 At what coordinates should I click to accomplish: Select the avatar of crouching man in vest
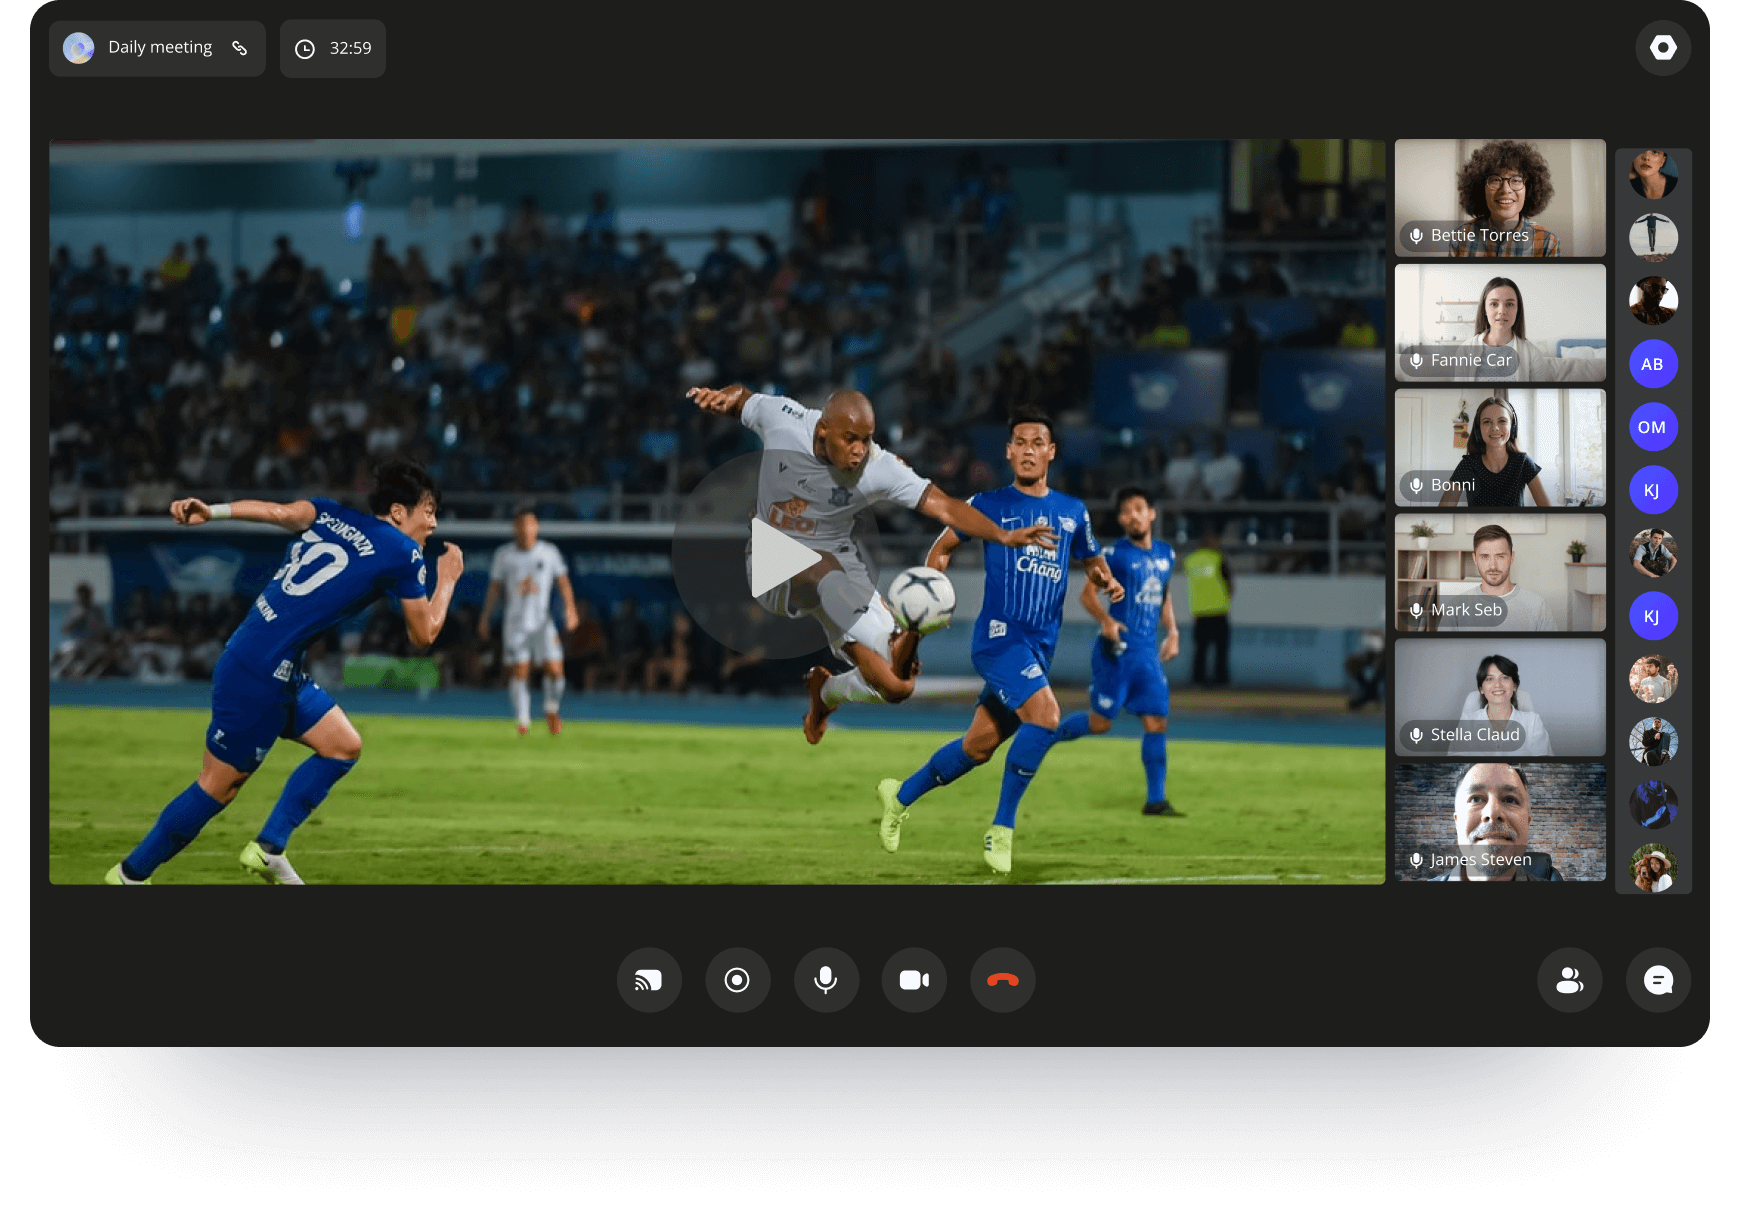[1653, 553]
